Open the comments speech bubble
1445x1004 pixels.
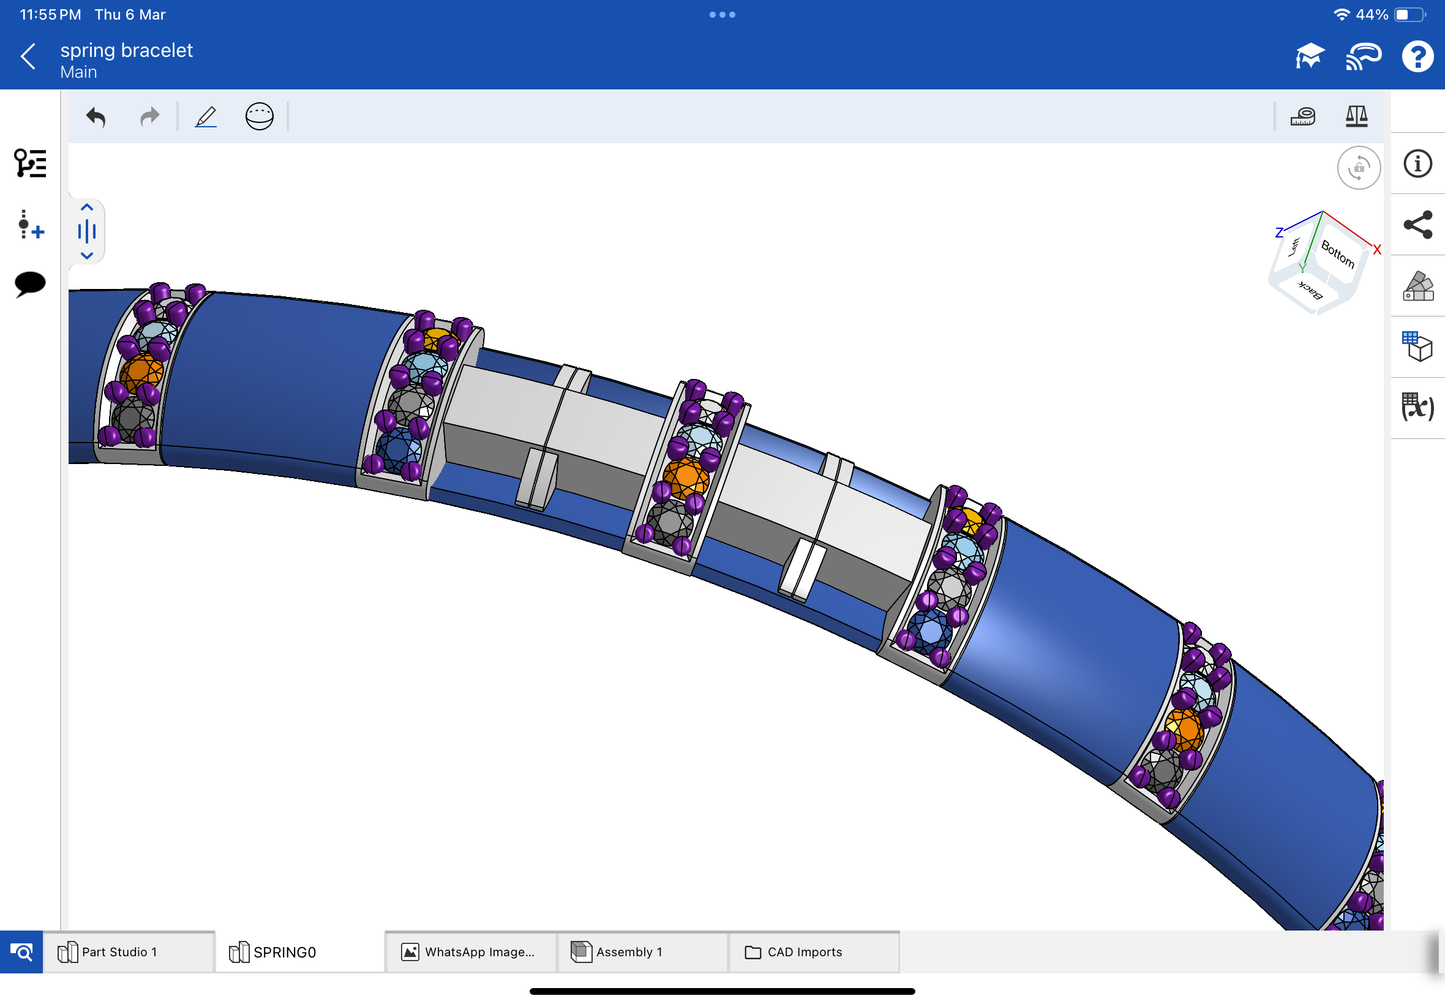click(30, 284)
